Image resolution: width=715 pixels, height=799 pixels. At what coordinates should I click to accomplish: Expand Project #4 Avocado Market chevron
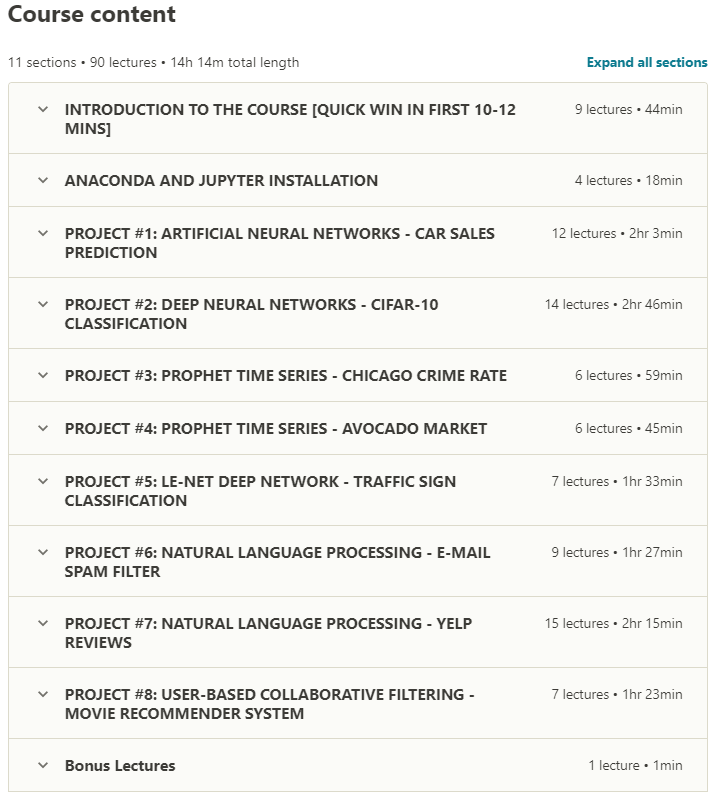point(43,428)
